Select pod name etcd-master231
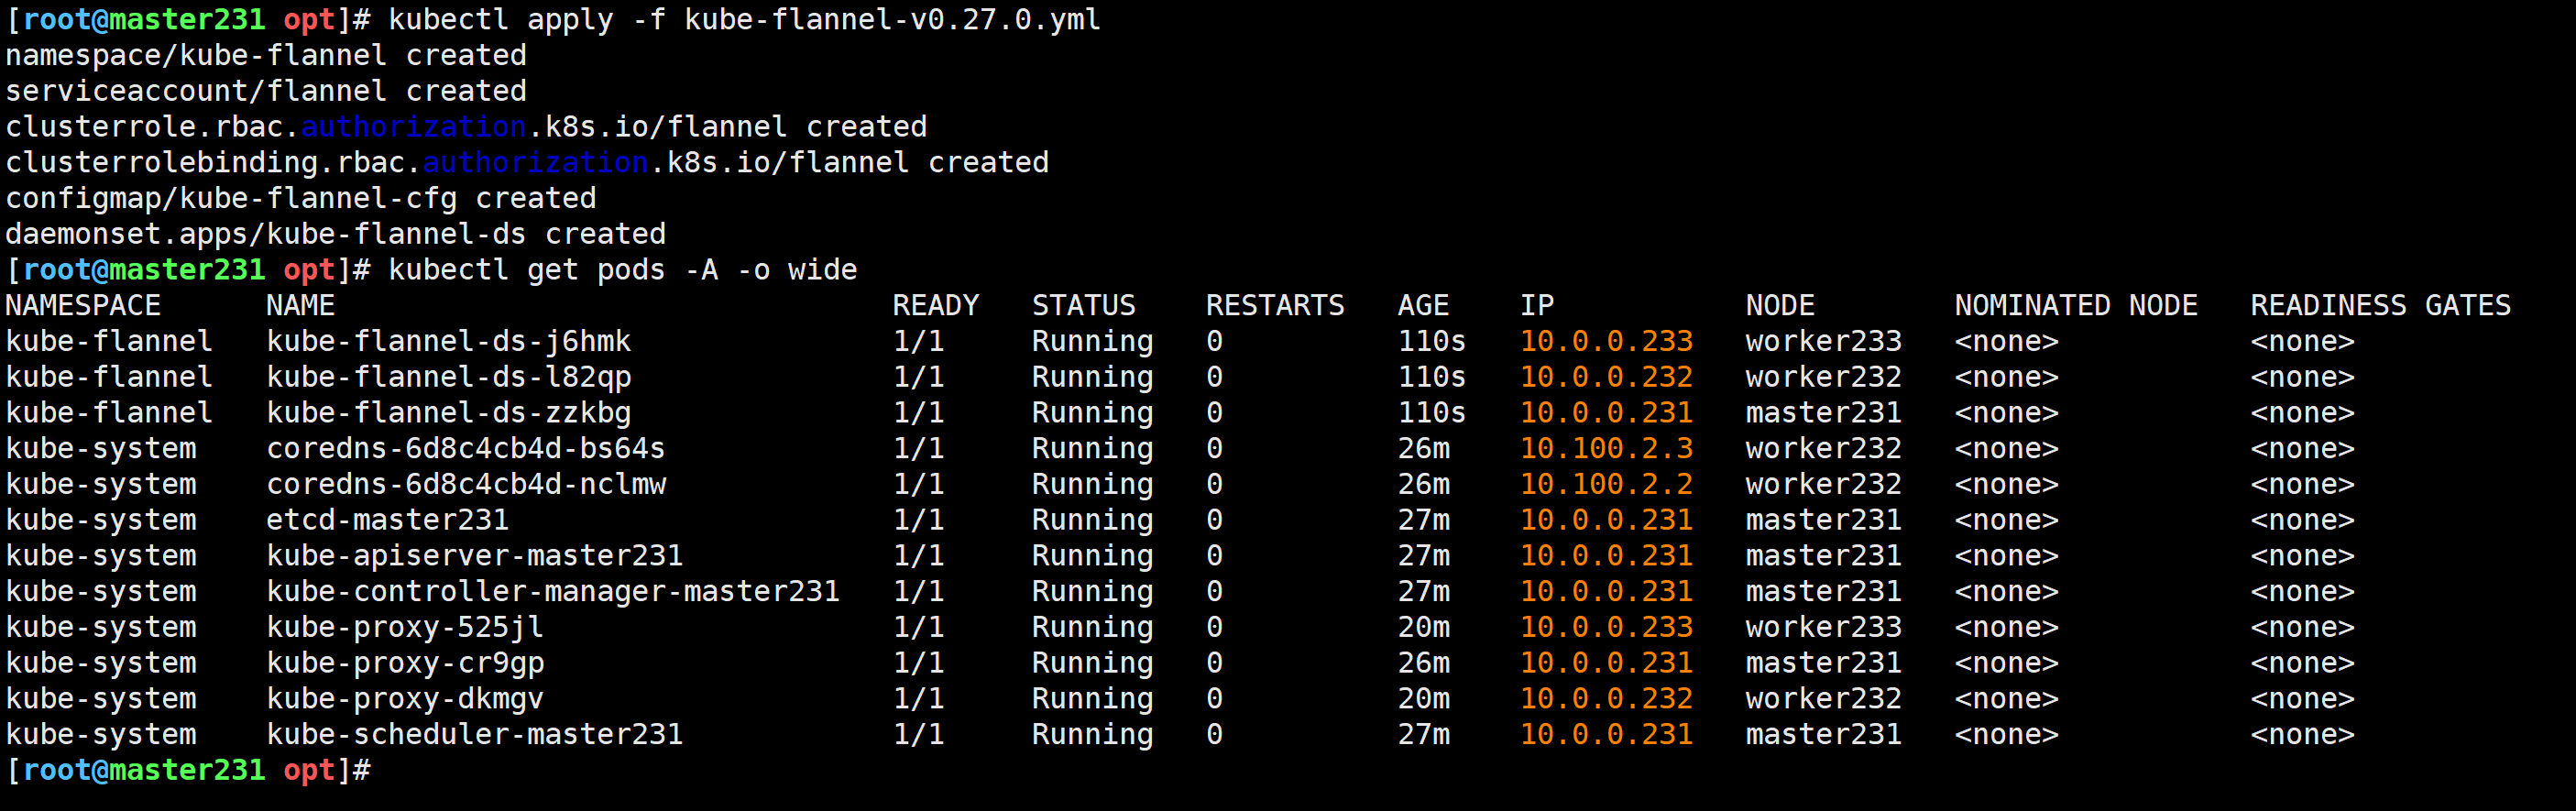 tap(387, 521)
